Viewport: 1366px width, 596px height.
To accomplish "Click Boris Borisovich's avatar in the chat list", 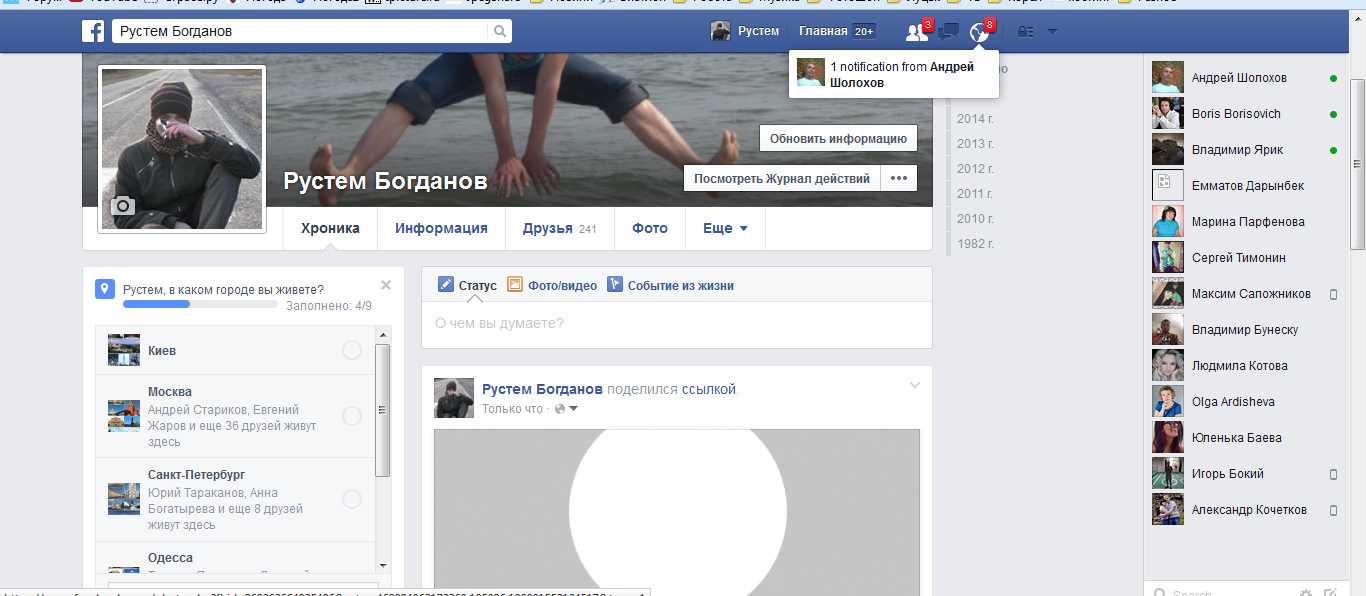I will point(1168,114).
